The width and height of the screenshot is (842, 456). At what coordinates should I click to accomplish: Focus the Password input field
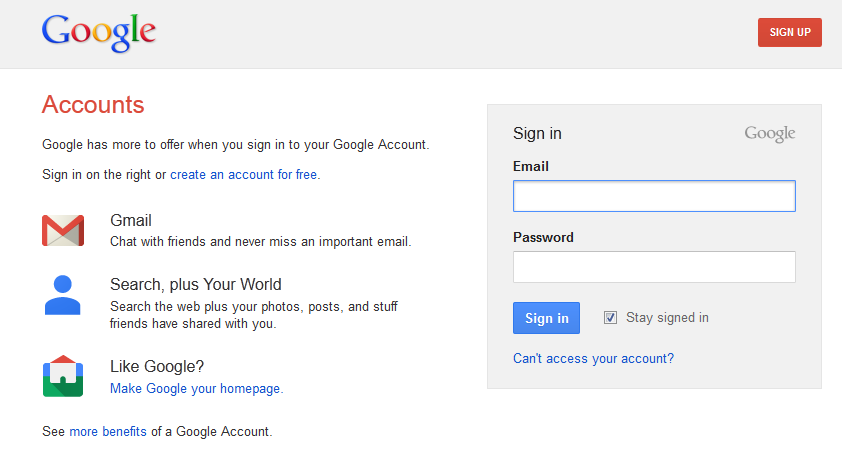point(654,267)
